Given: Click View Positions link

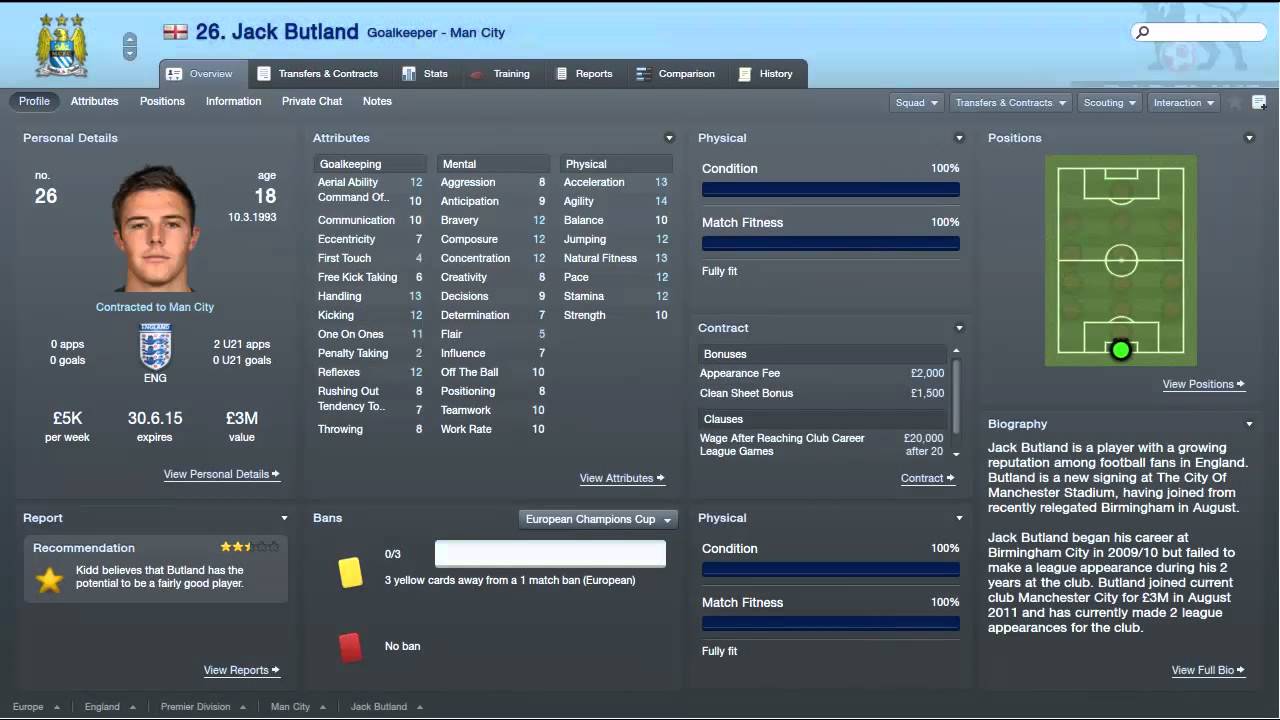Looking at the screenshot, I should [x=1204, y=384].
